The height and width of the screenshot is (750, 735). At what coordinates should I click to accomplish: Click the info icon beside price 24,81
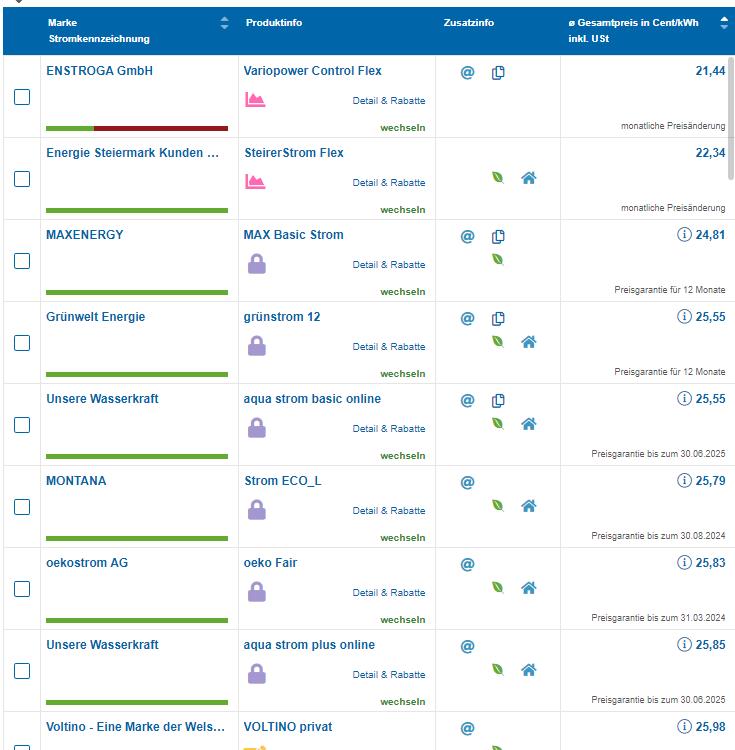pos(684,234)
